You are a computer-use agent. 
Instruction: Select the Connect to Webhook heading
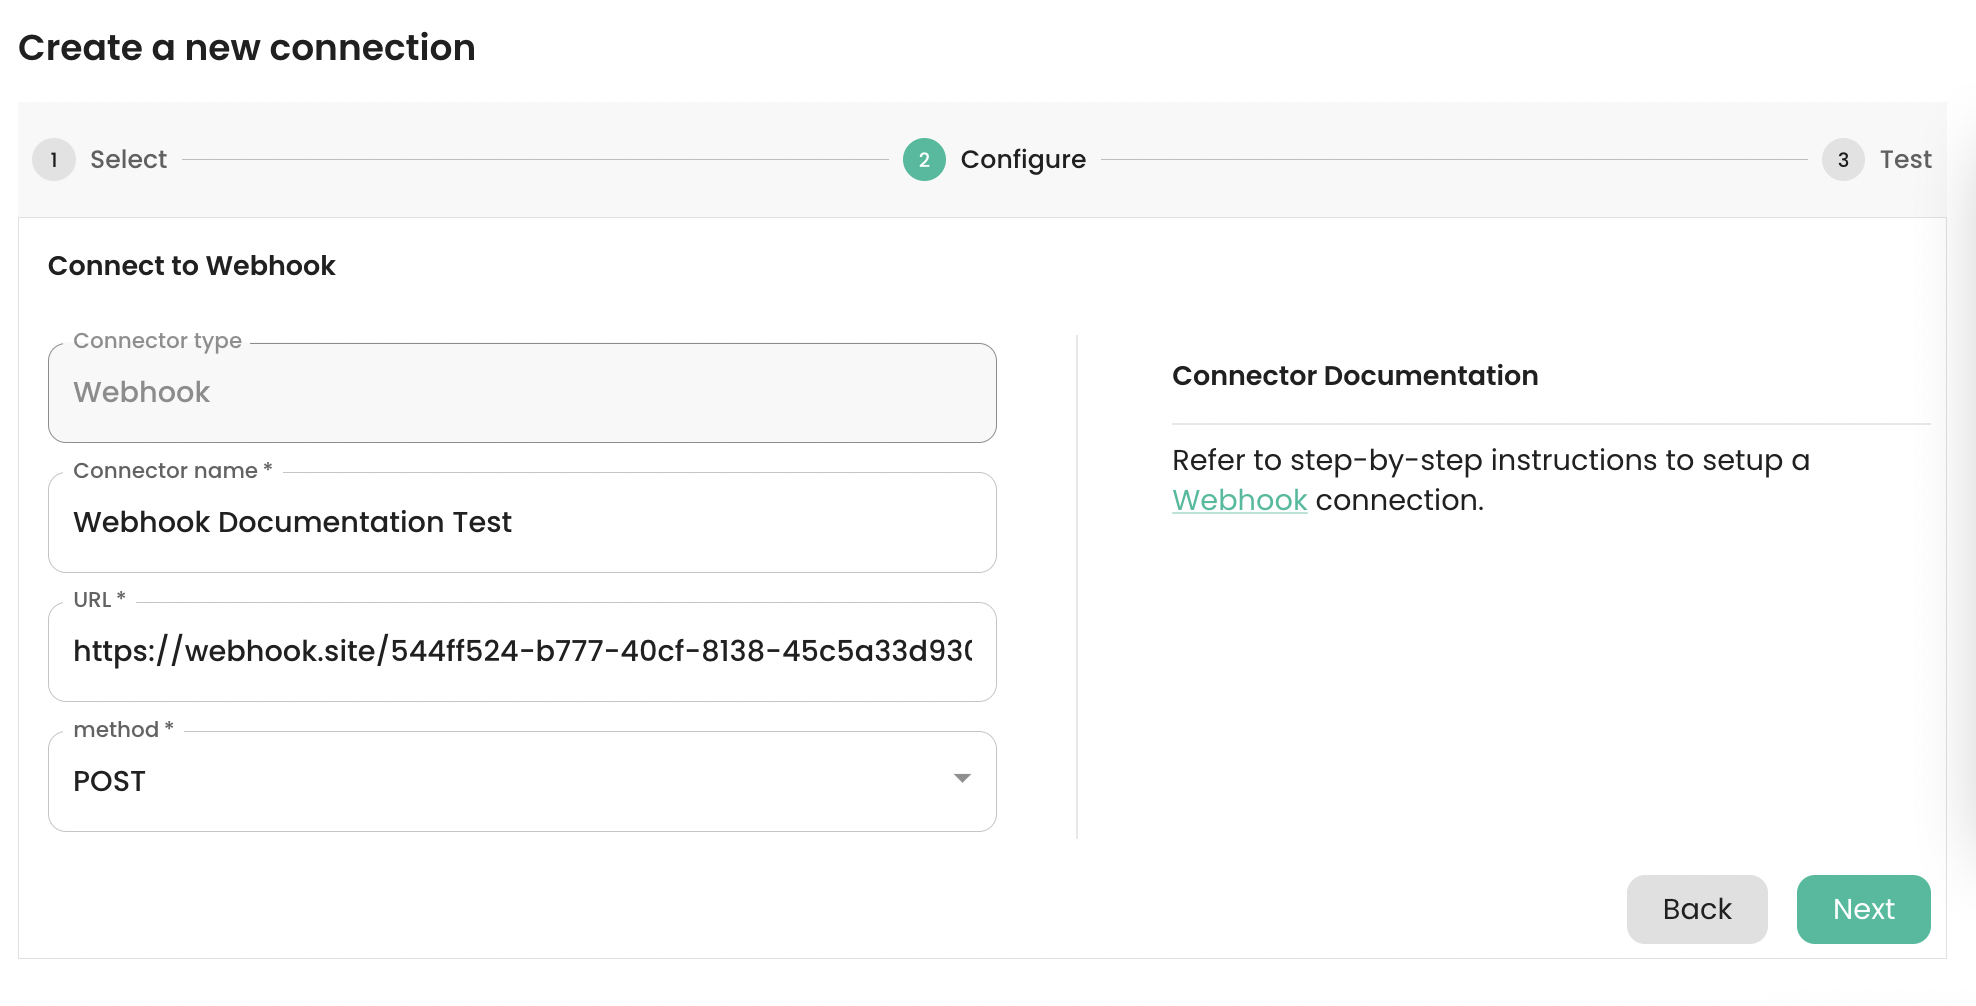[191, 265]
